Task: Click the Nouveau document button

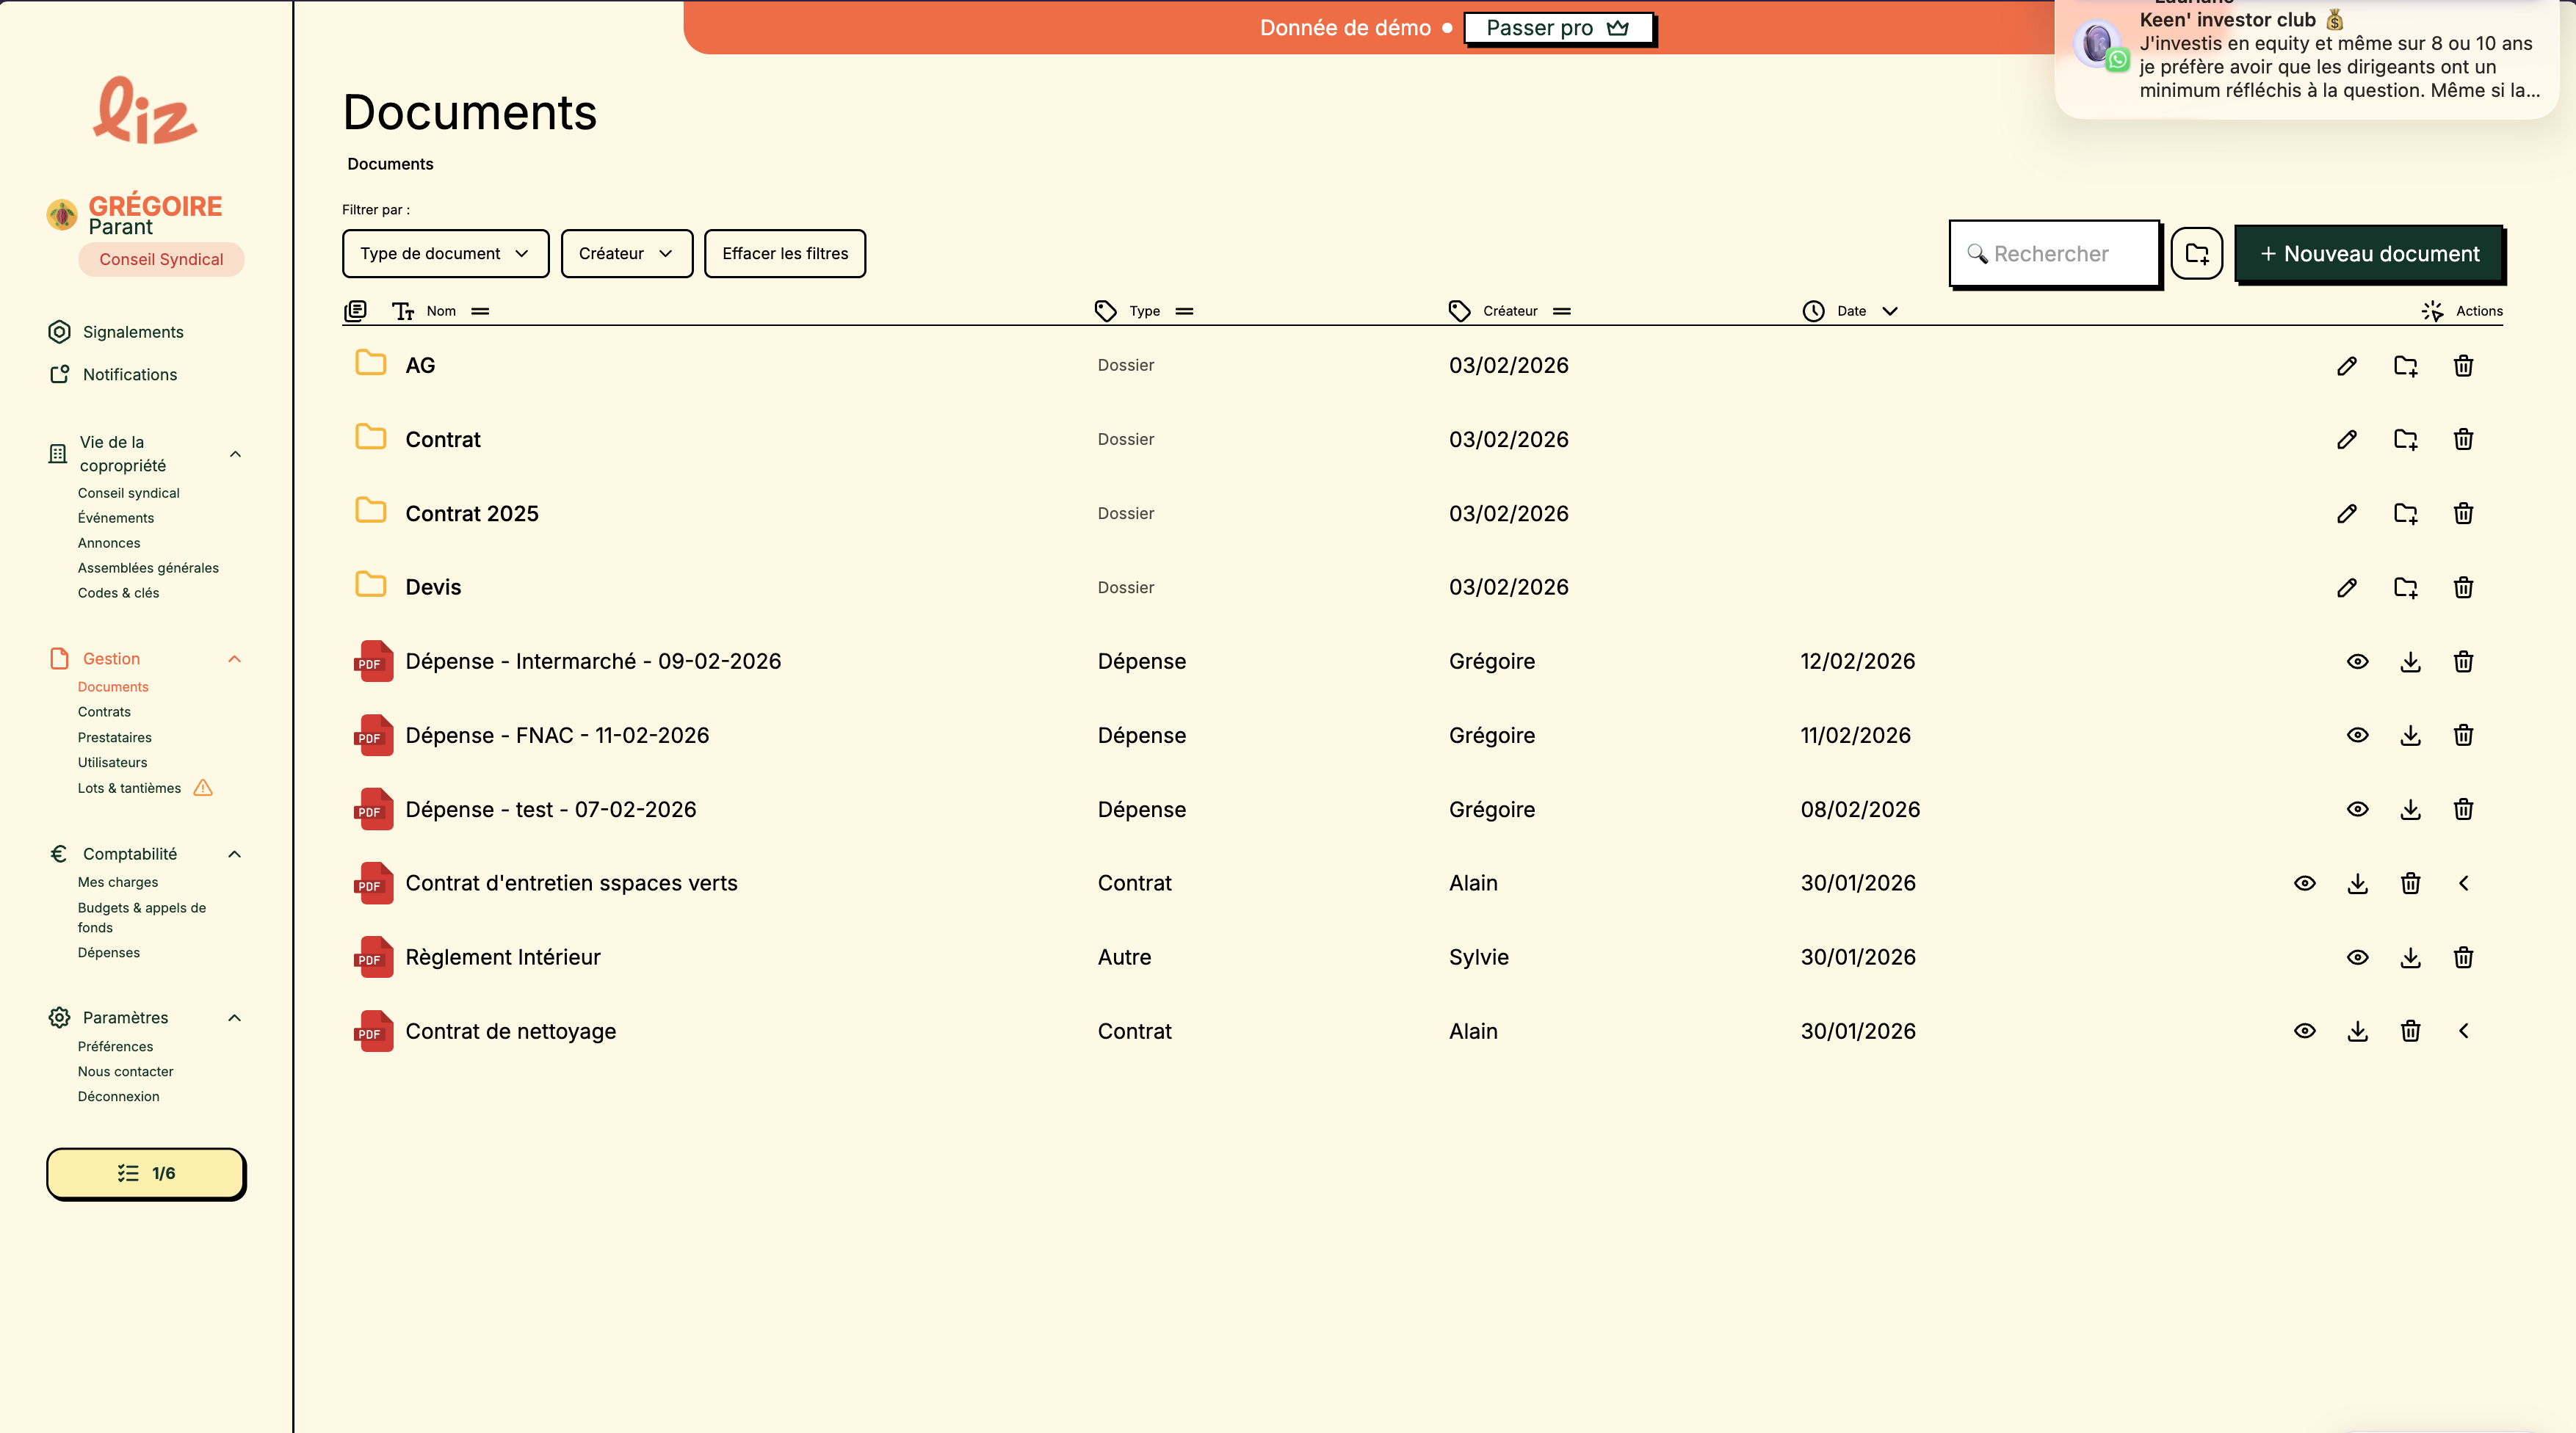Action: [2368, 254]
